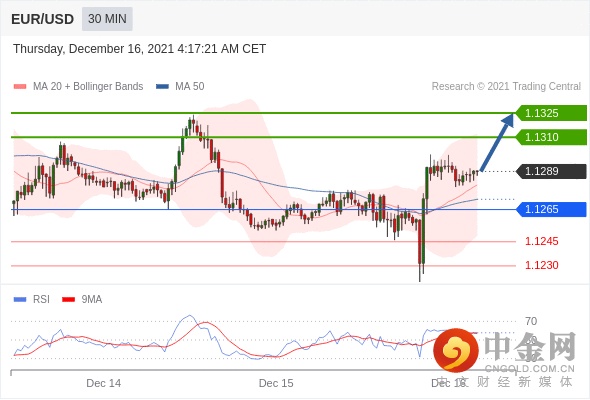Toggle the RSI legend entry
This screenshot has width=590, height=400.
(x=32, y=300)
